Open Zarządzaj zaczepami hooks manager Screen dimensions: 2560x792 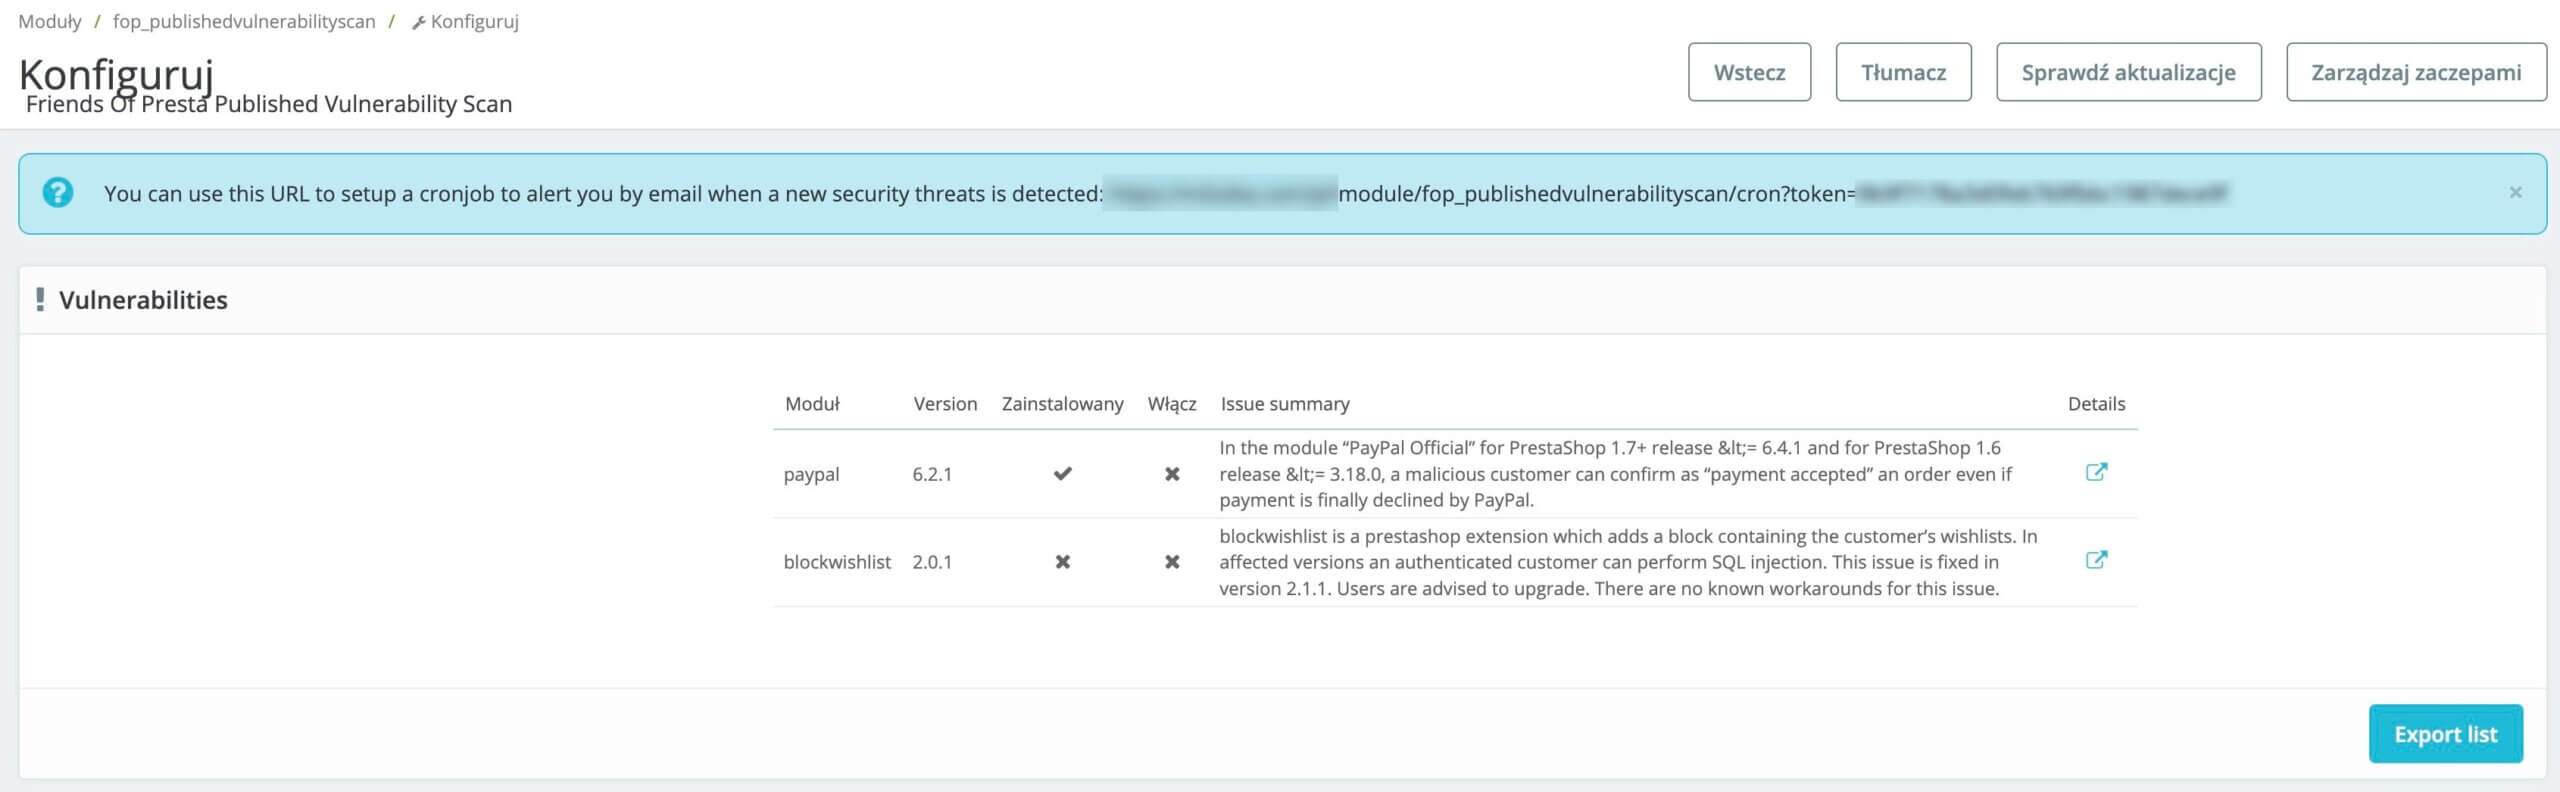[x=2415, y=72]
